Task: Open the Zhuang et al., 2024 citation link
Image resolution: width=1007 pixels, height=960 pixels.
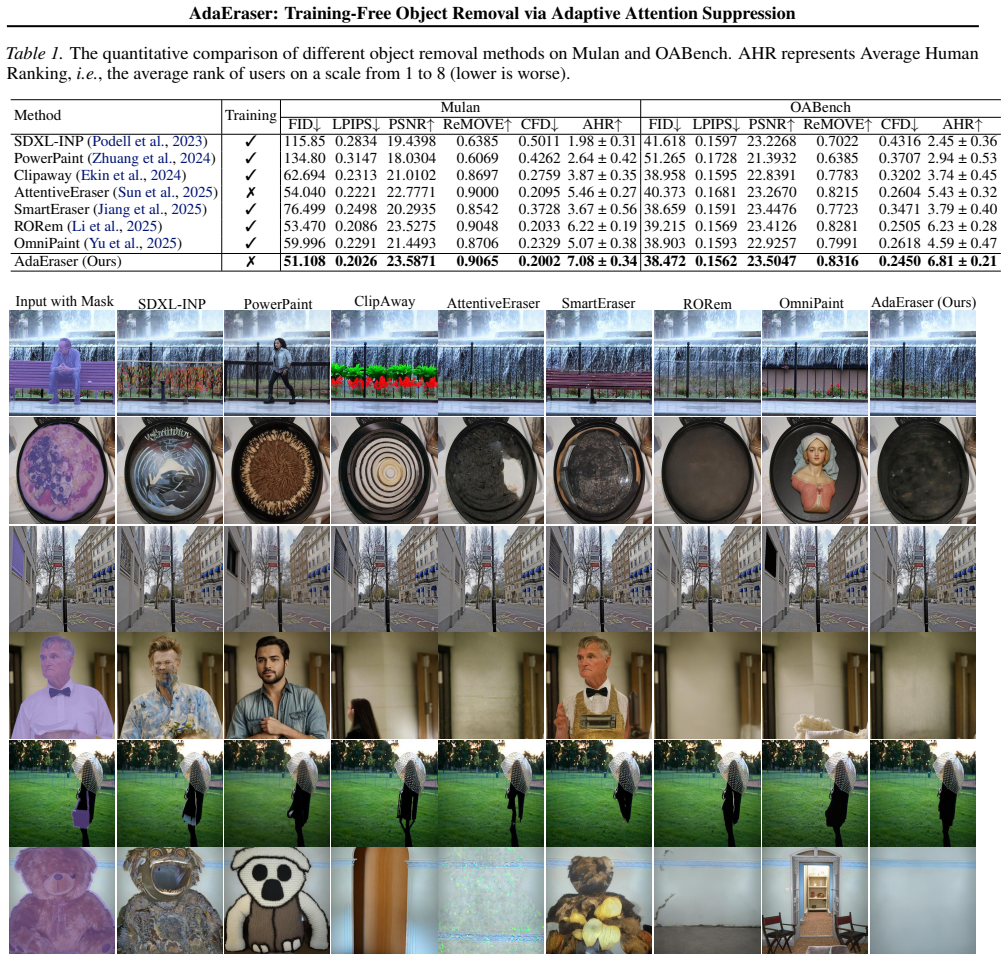Action: click(153, 158)
